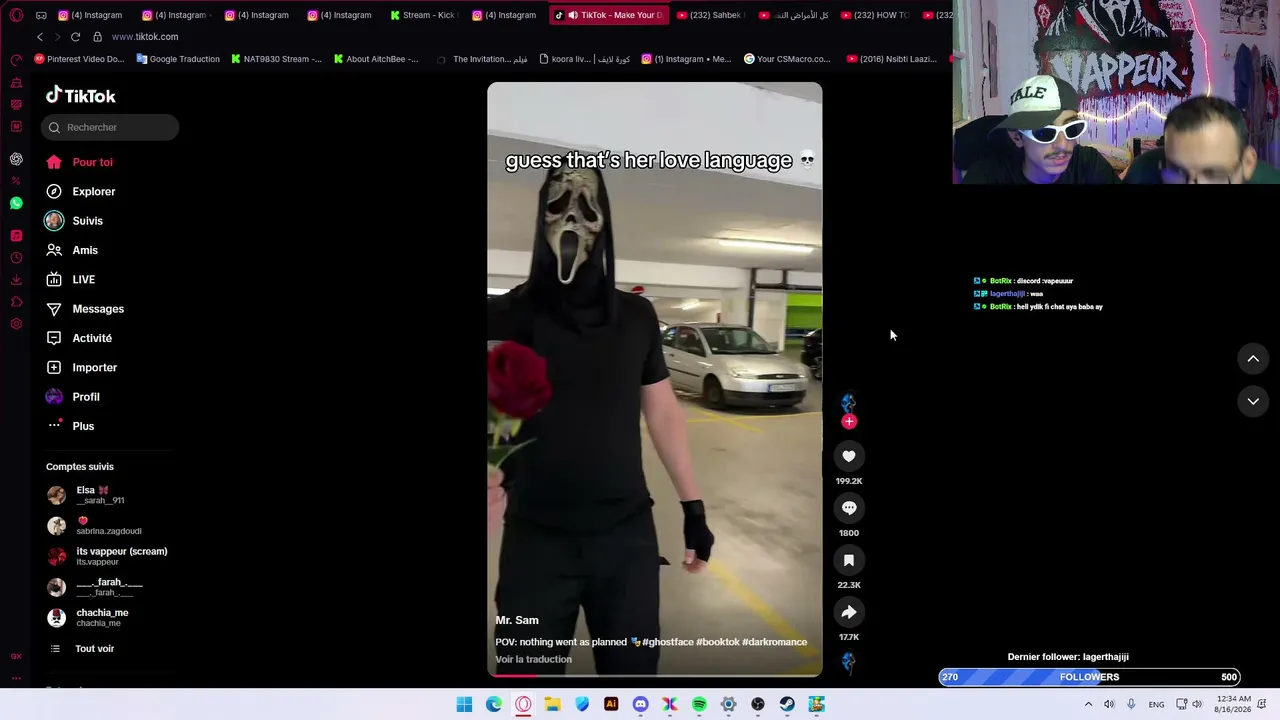Reload the current page

(x=75, y=37)
